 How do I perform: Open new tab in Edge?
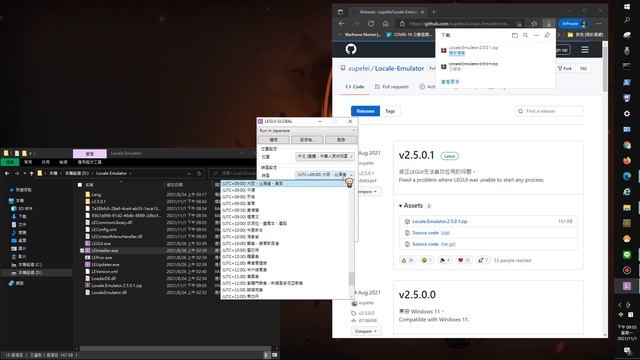[433, 12]
